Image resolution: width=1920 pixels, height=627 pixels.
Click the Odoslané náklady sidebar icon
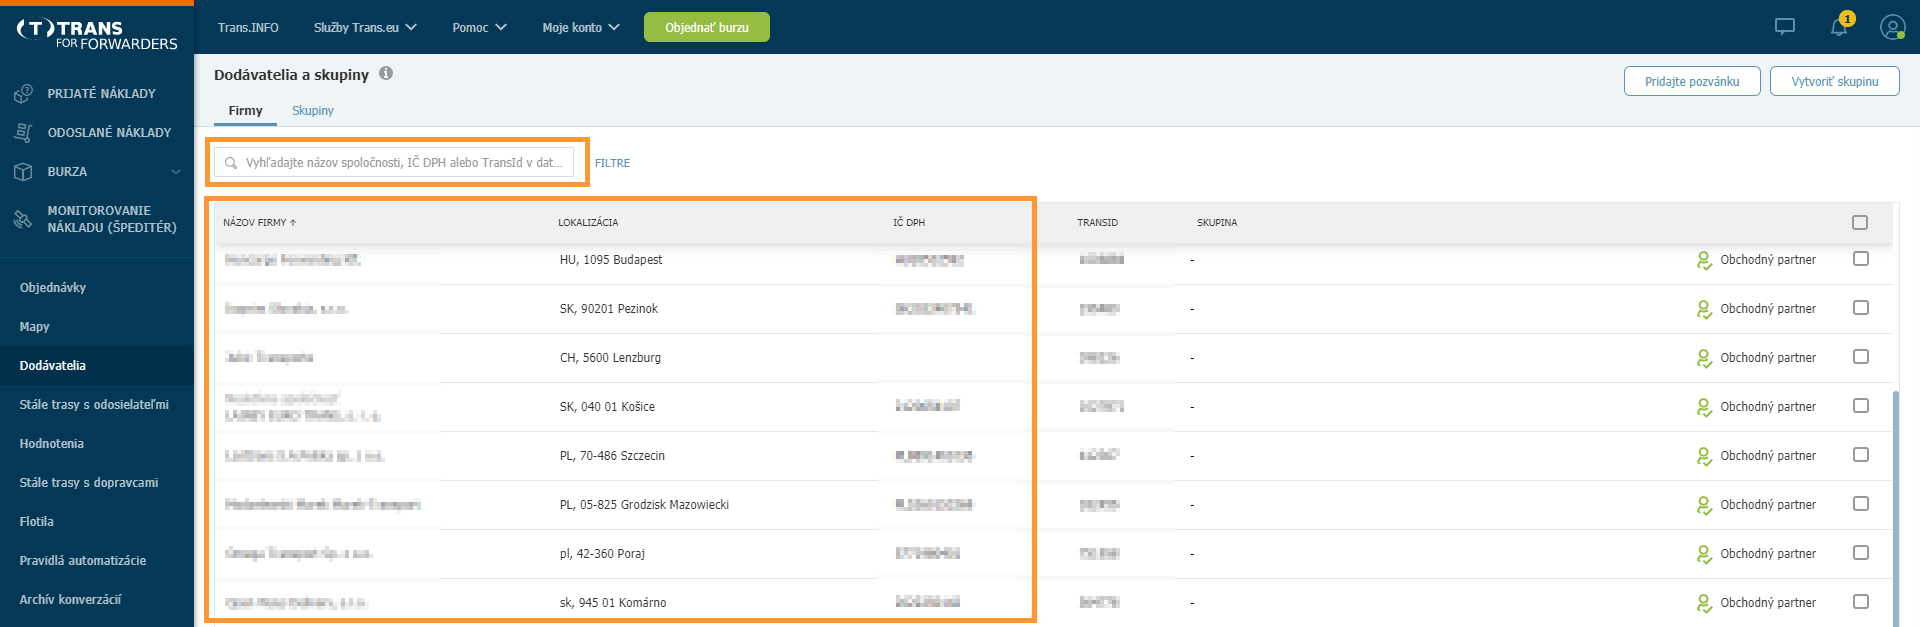pyautogui.click(x=23, y=132)
